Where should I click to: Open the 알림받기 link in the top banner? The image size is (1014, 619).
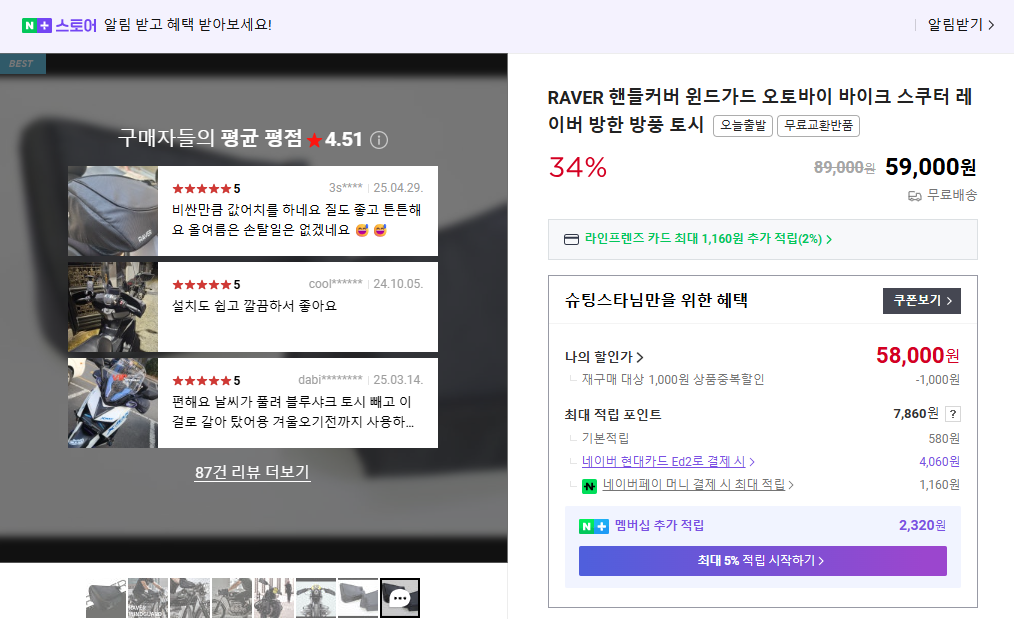click(x=960, y=25)
